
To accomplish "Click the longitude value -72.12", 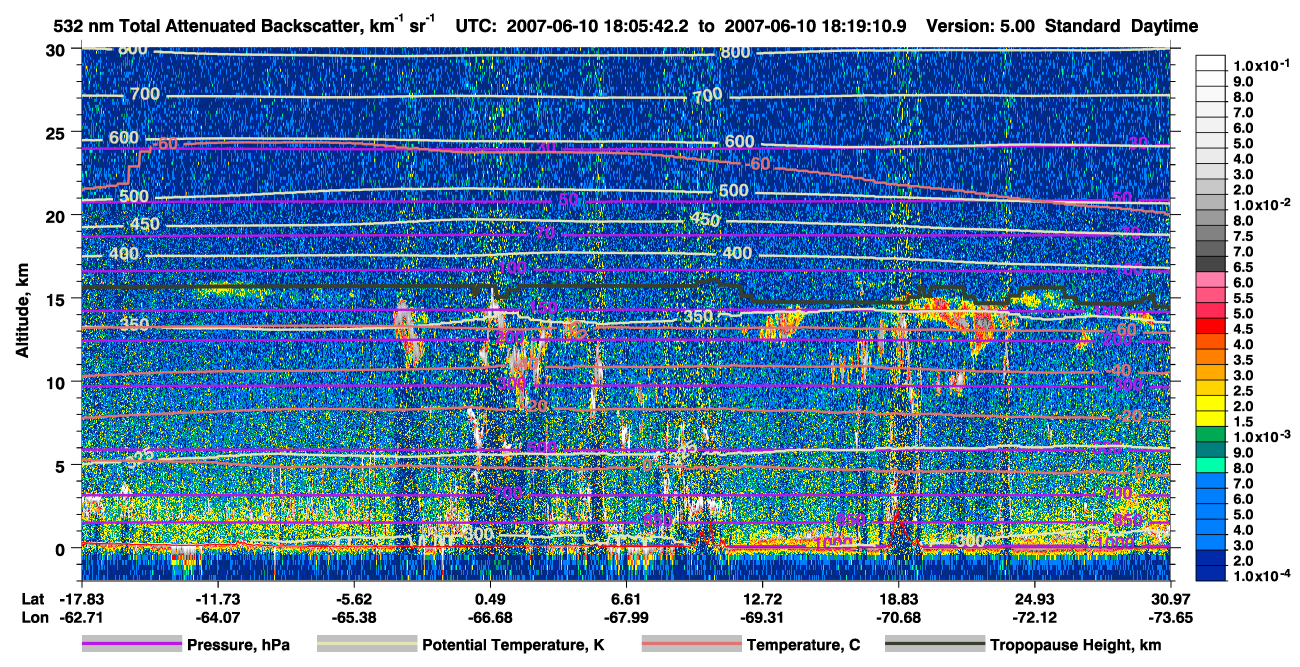I will [x=1034, y=617].
